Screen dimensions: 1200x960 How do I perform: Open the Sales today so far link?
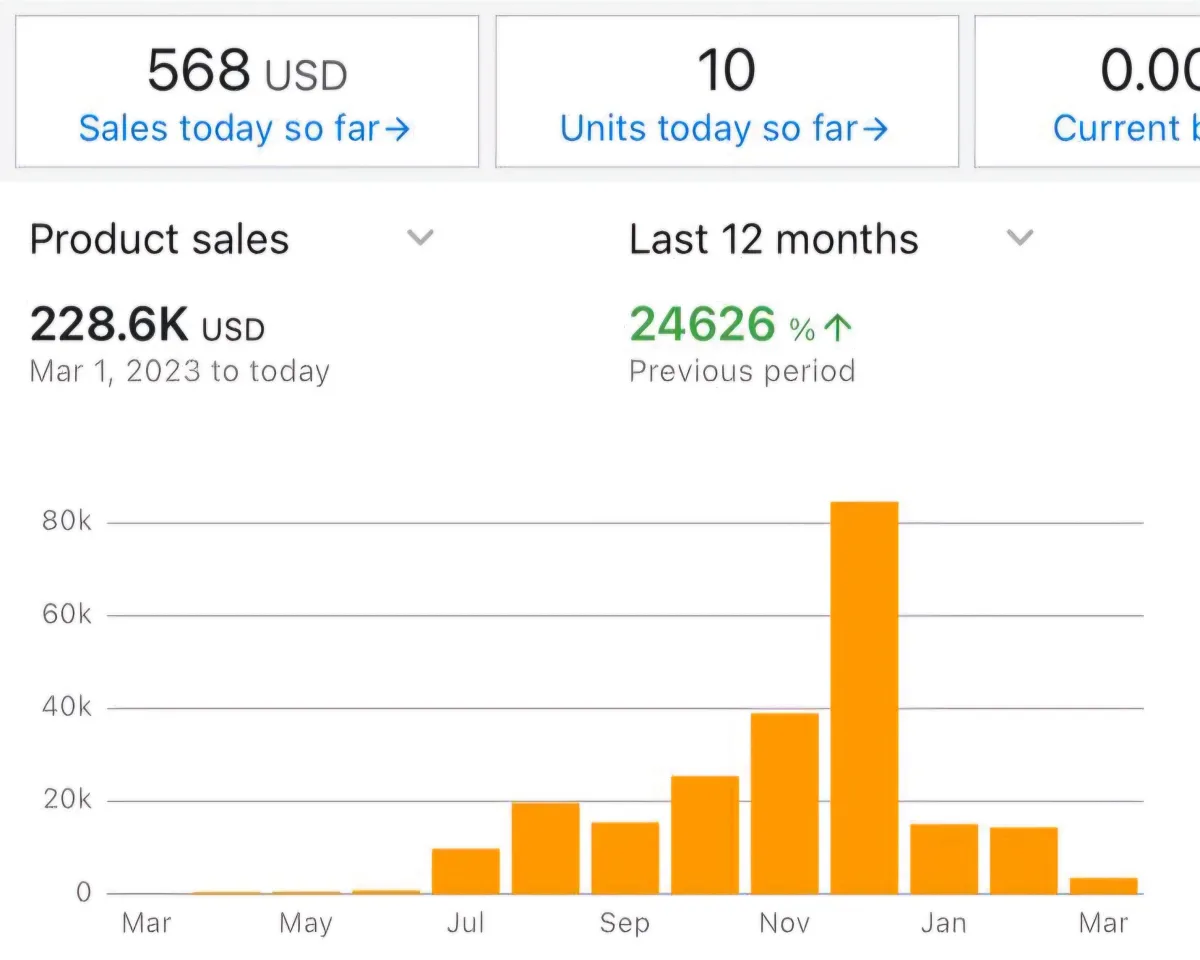click(x=244, y=129)
